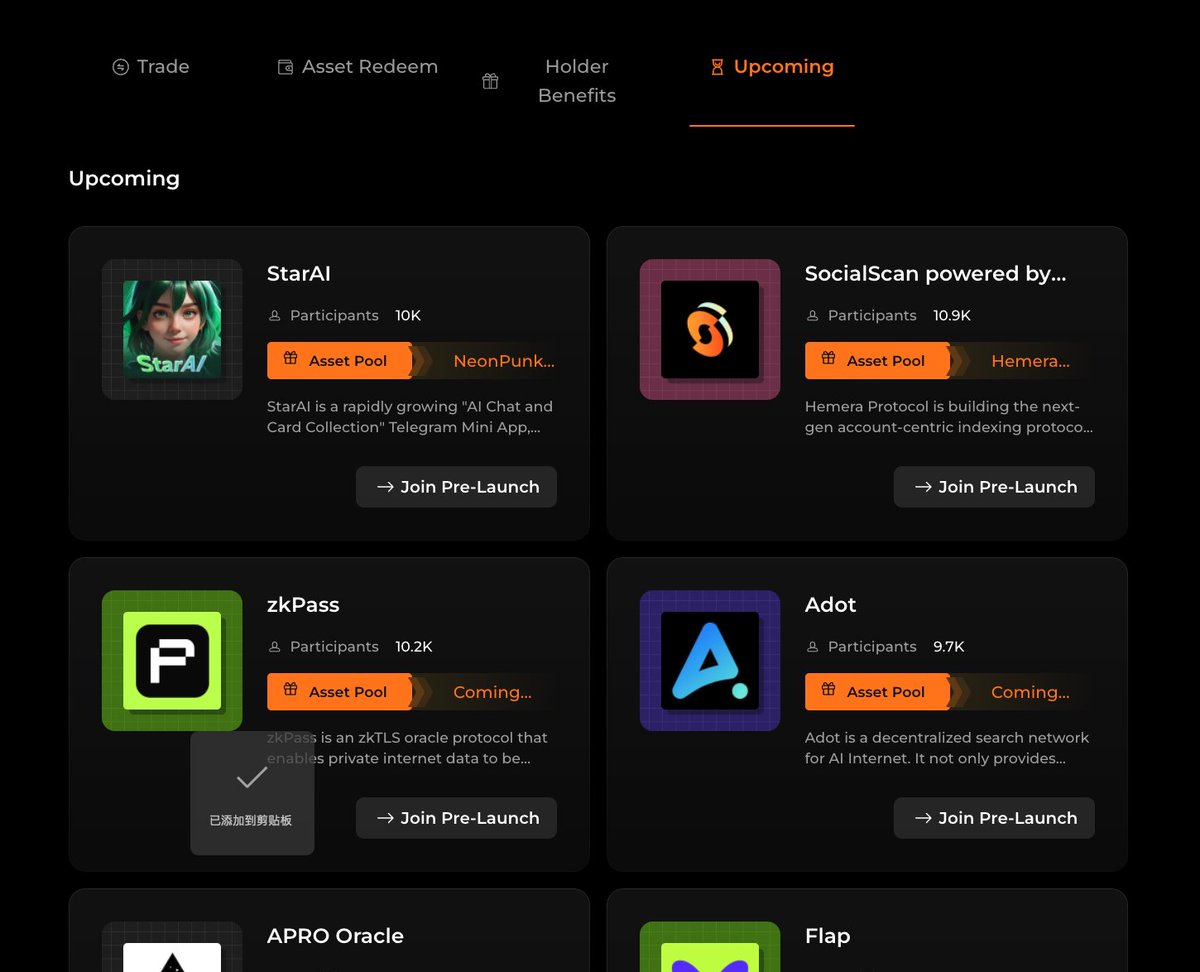Join Pre-Launch for zkPass
Screen dimensions: 1200x972
[x=457, y=818]
